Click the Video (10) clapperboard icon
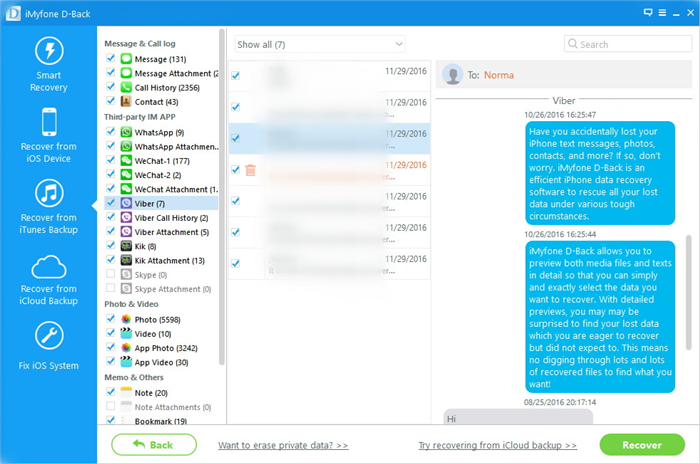Image resolution: width=700 pixels, height=464 pixels. point(126,334)
